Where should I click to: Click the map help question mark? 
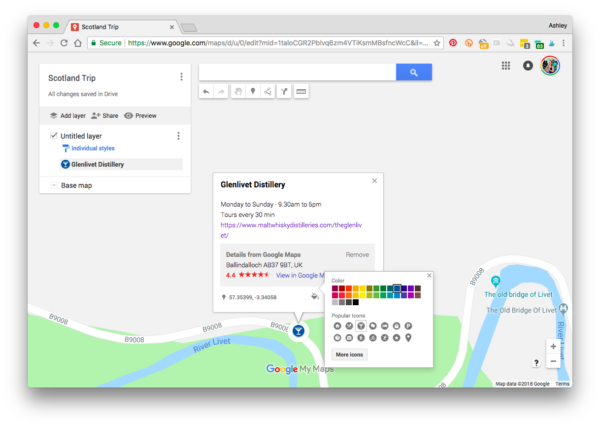pyautogui.click(x=536, y=363)
